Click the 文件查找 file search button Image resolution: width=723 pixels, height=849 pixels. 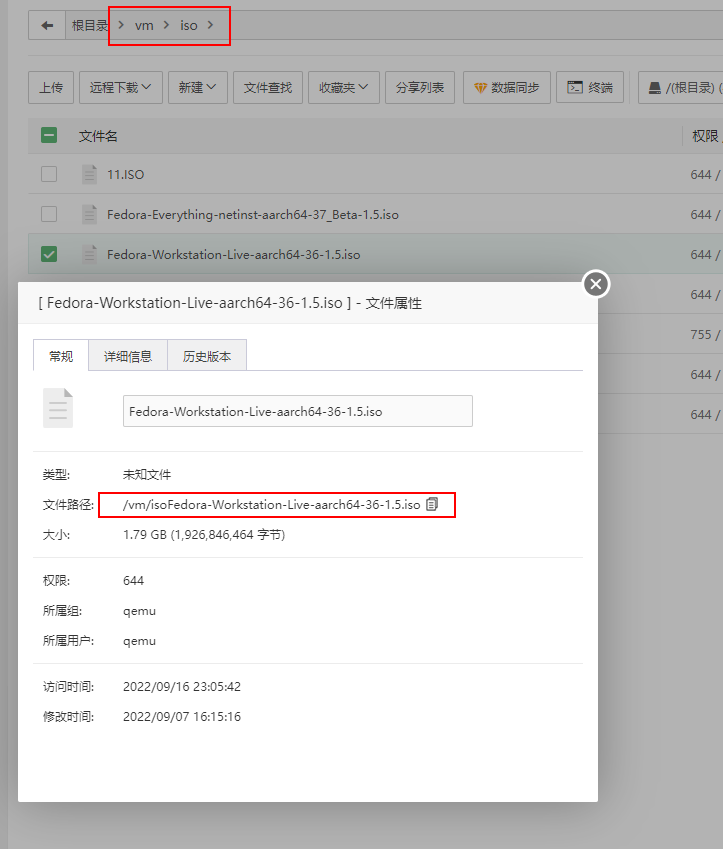(268, 88)
